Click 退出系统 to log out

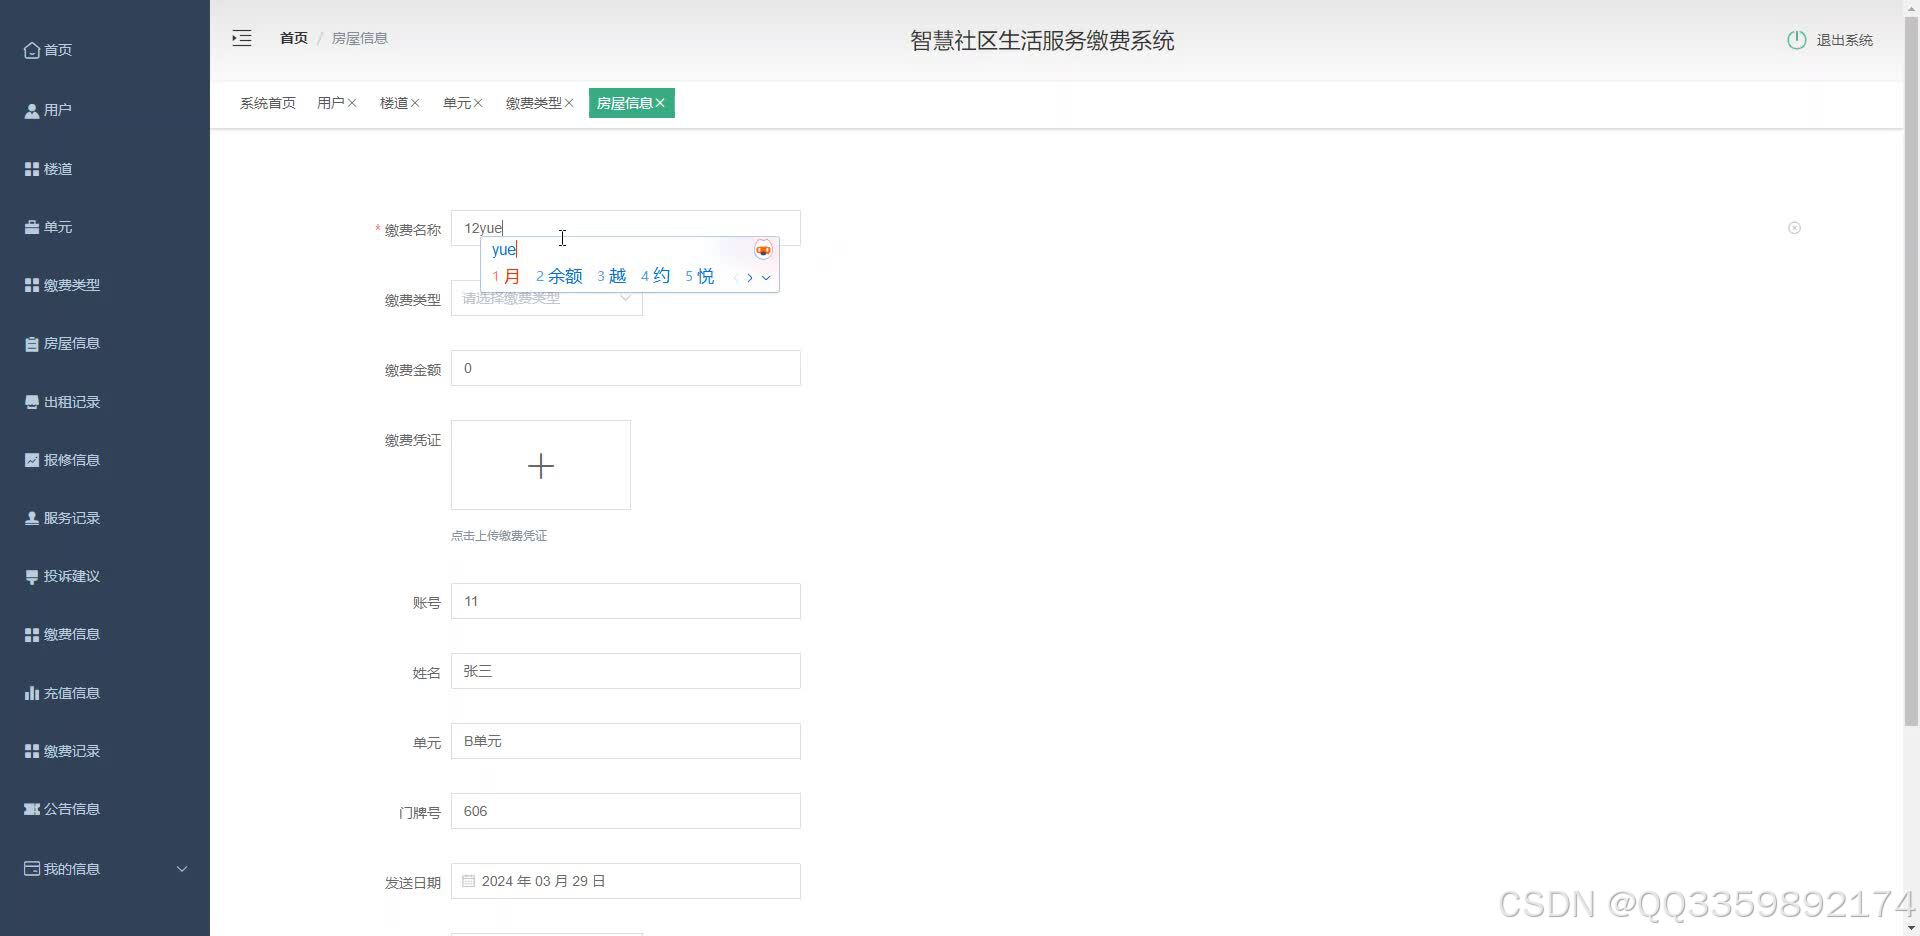point(1844,40)
